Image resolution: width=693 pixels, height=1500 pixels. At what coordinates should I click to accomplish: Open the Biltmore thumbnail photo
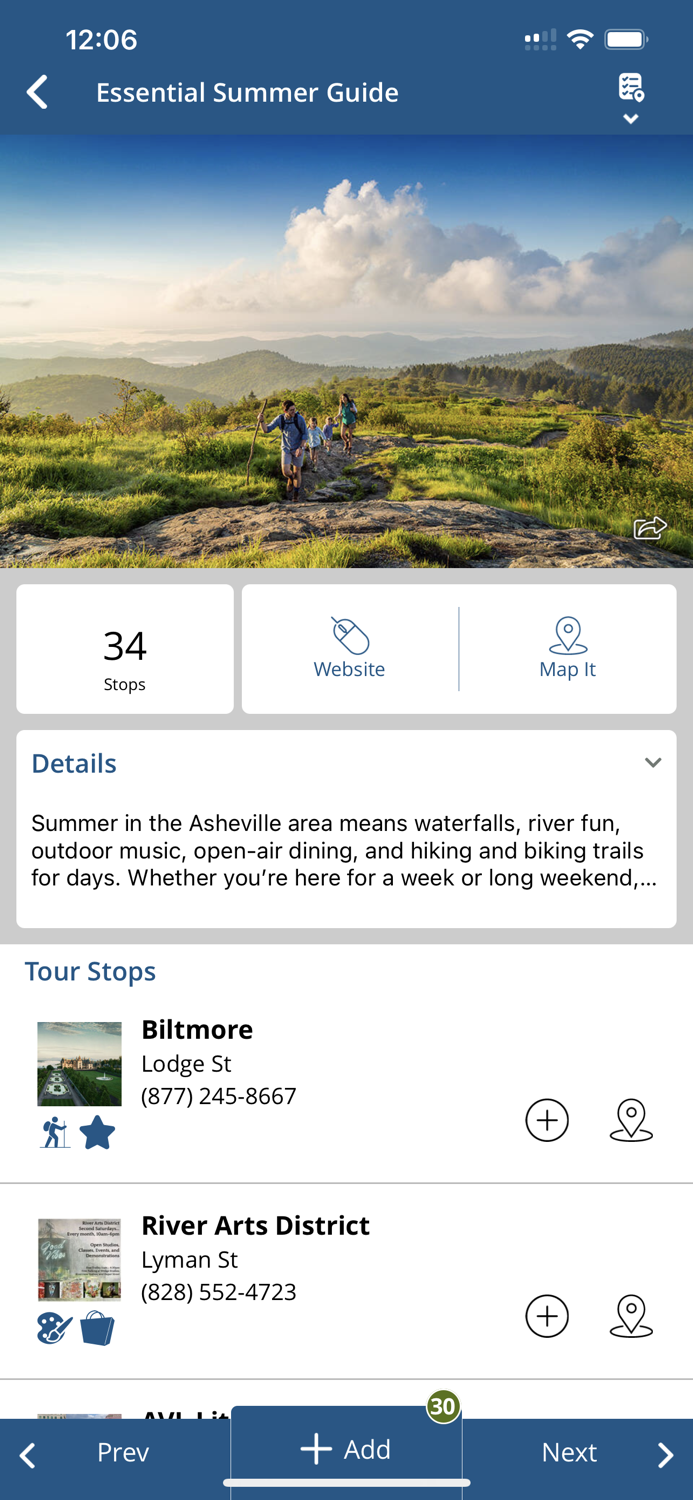coord(78,1063)
